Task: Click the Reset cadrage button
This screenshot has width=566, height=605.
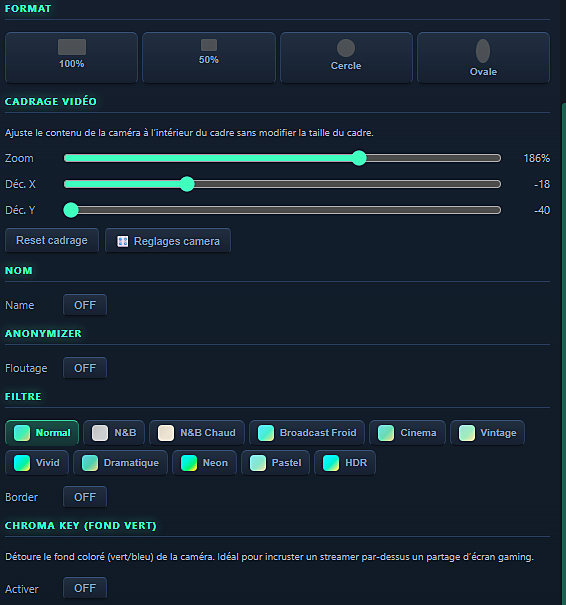Action: point(52,240)
